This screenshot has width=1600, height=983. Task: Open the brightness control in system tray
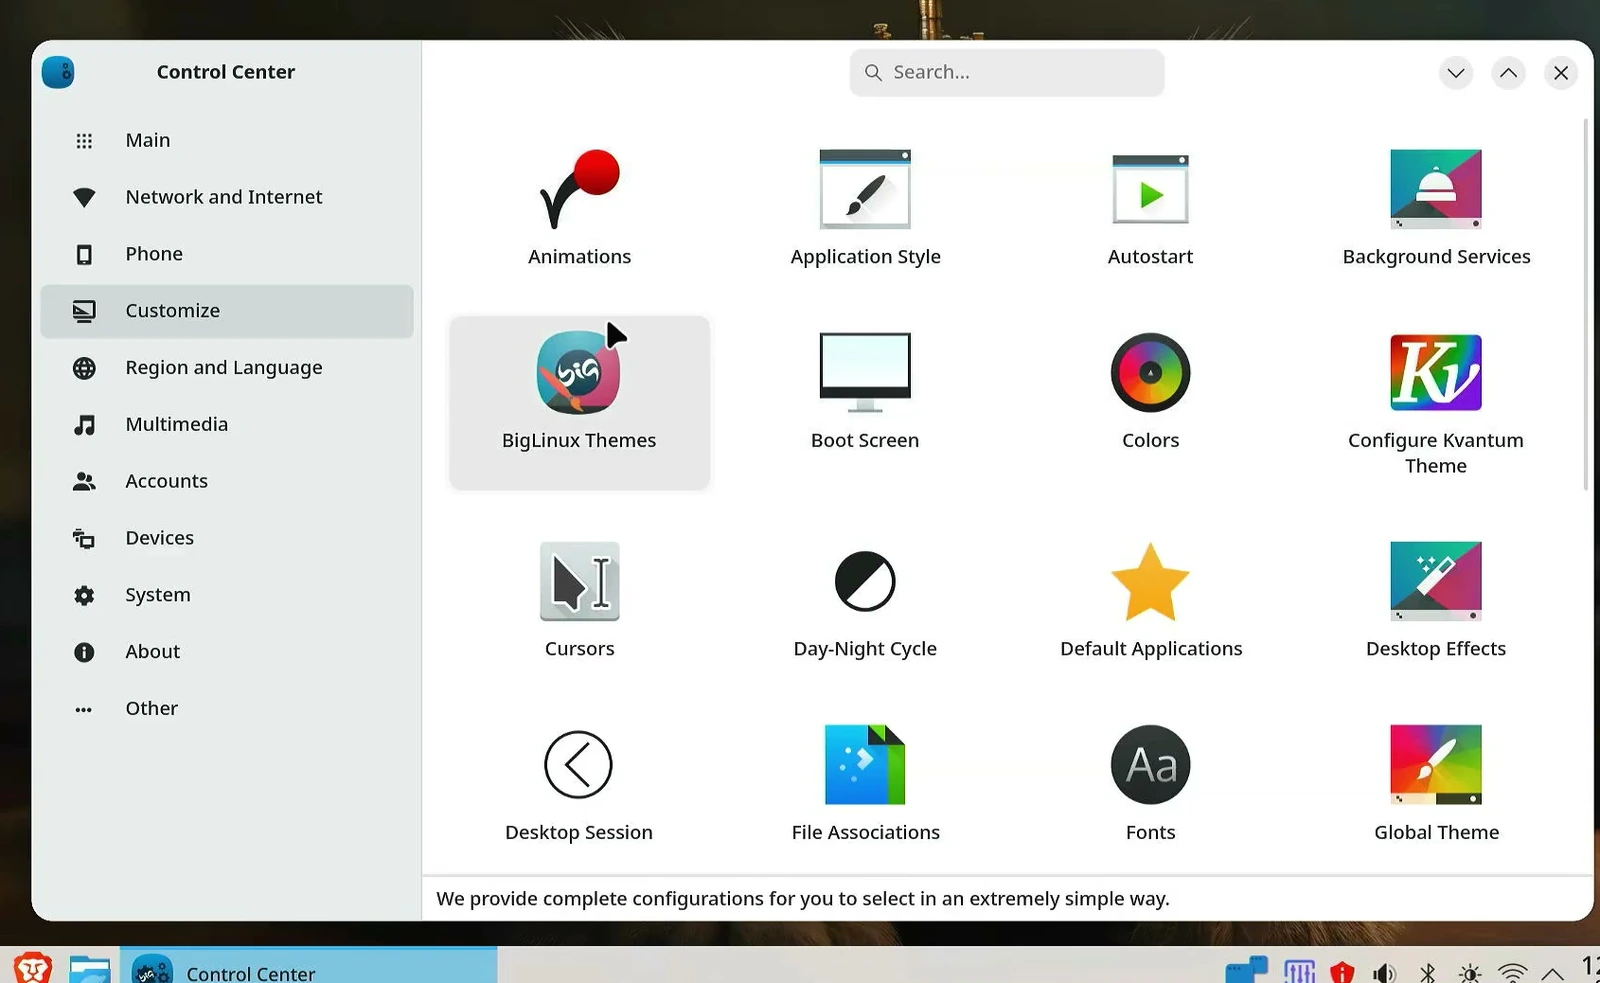(1470, 973)
